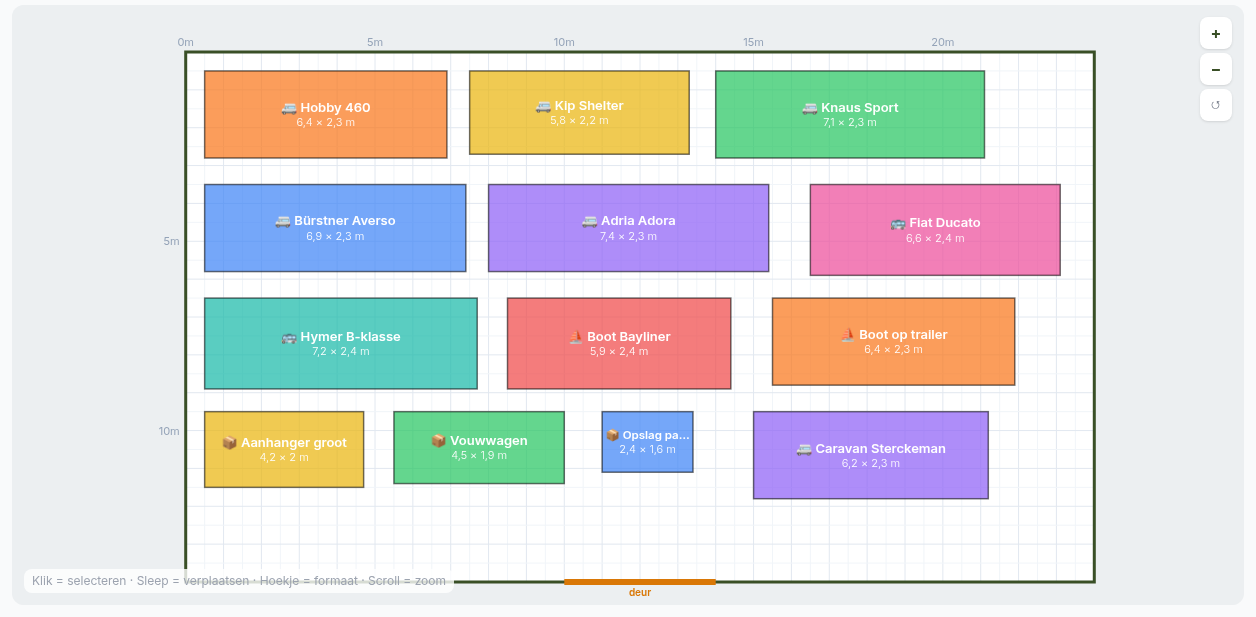Click the 15m ruler label on top
The height and width of the screenshot is (617, 1256).
pos(753,42)
